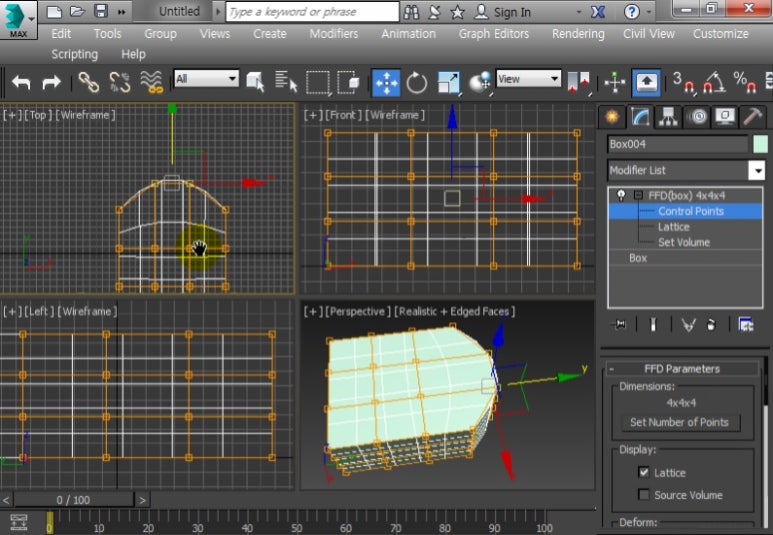Toggle Keyboard Shortcut Override

[x=646, y=82]
